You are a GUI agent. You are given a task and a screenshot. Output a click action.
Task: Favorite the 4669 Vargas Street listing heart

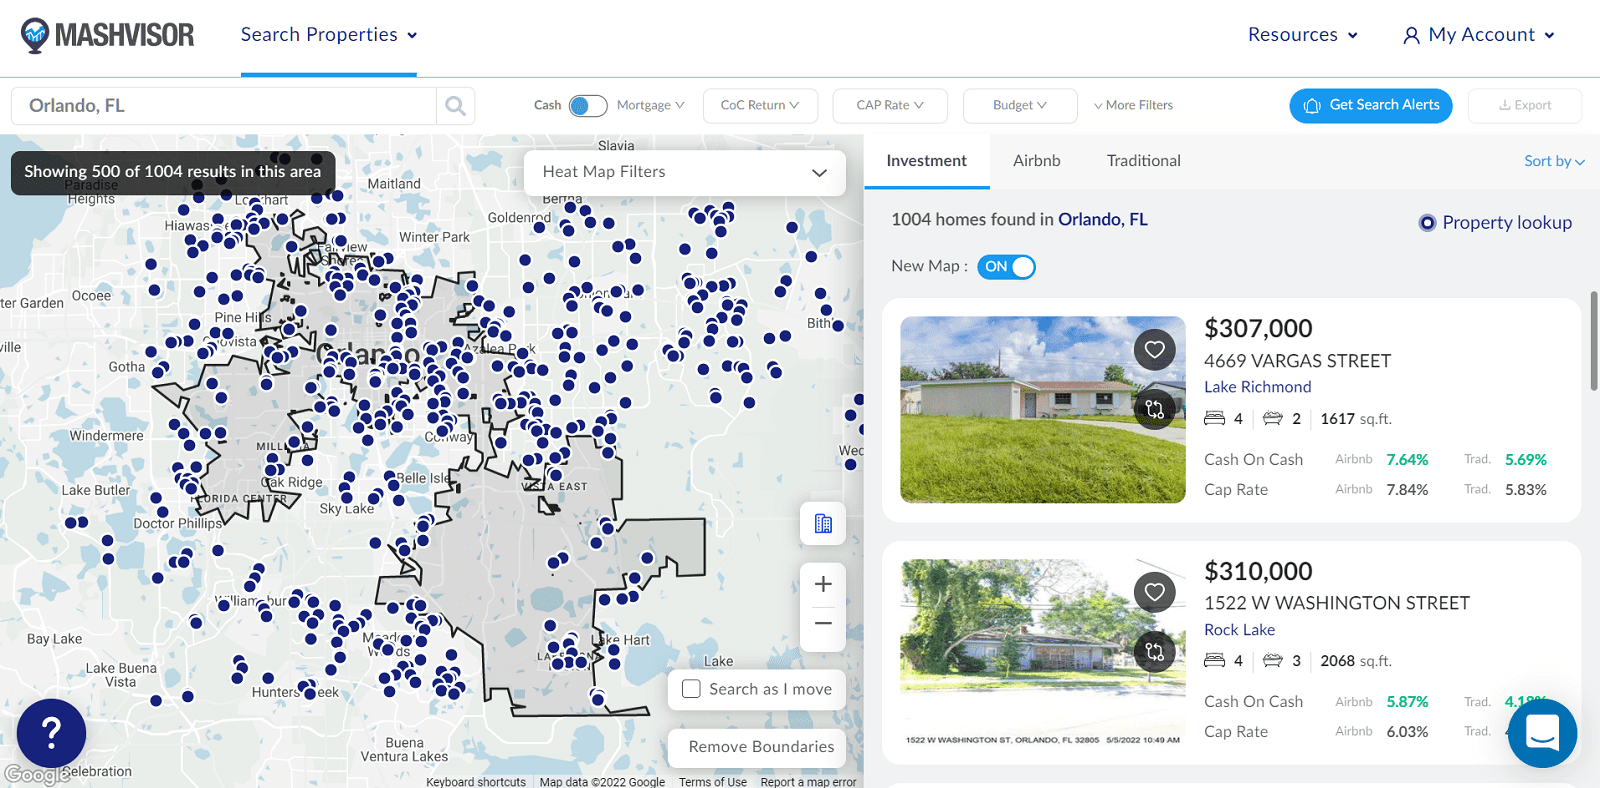pyautogui.click(x=1154, y=349)
